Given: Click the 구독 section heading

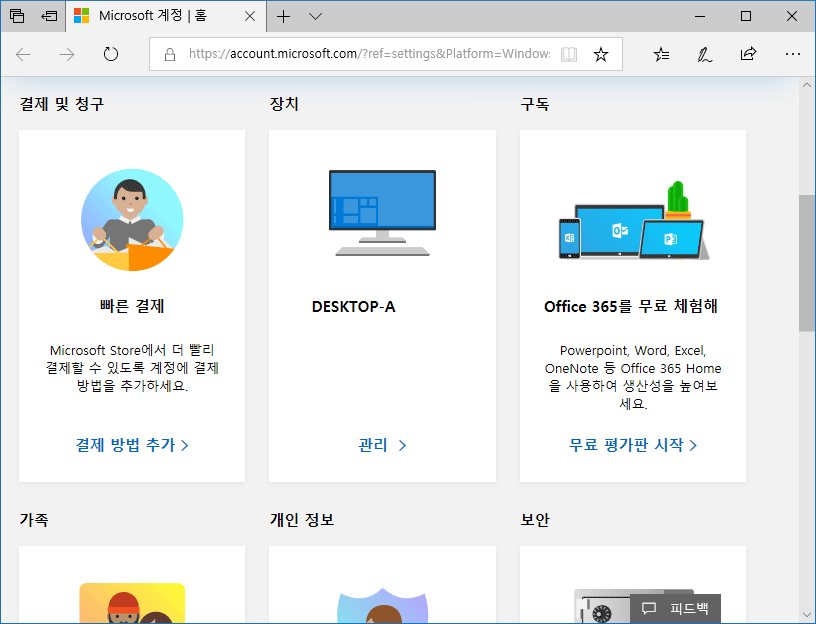Looking at the screenshot, I should click(x=534, y=104).
